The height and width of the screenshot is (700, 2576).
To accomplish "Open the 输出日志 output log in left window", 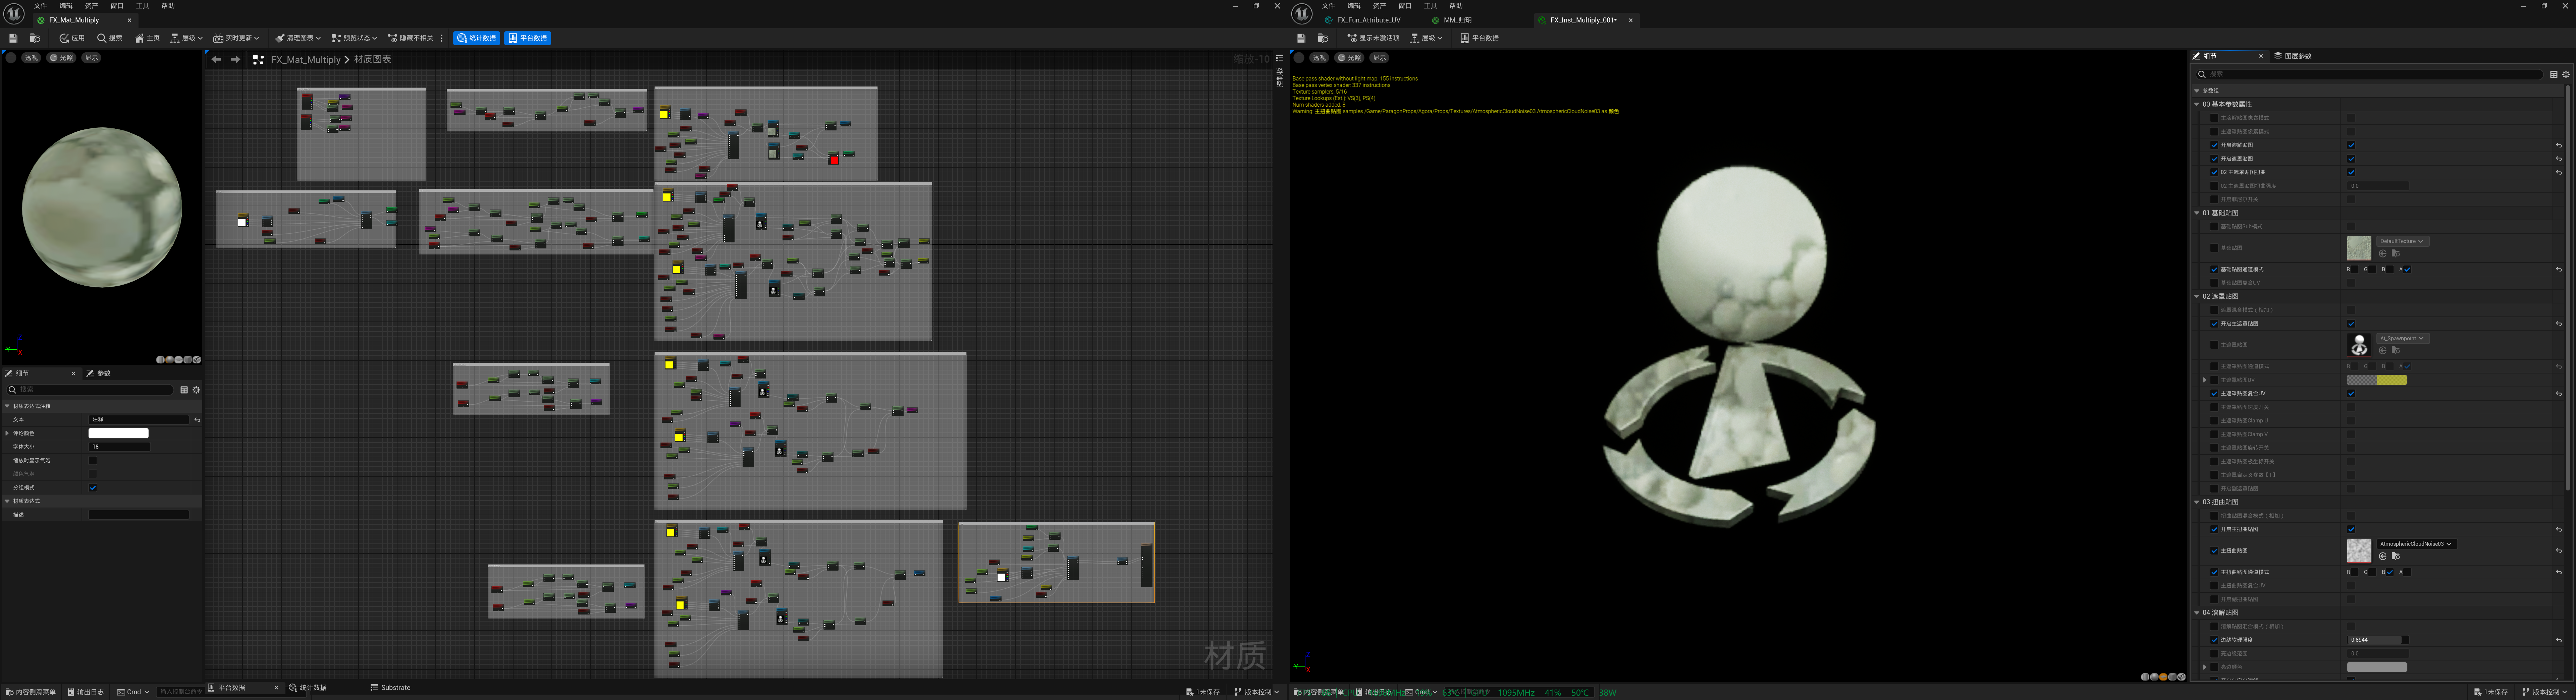I will 86,692.
